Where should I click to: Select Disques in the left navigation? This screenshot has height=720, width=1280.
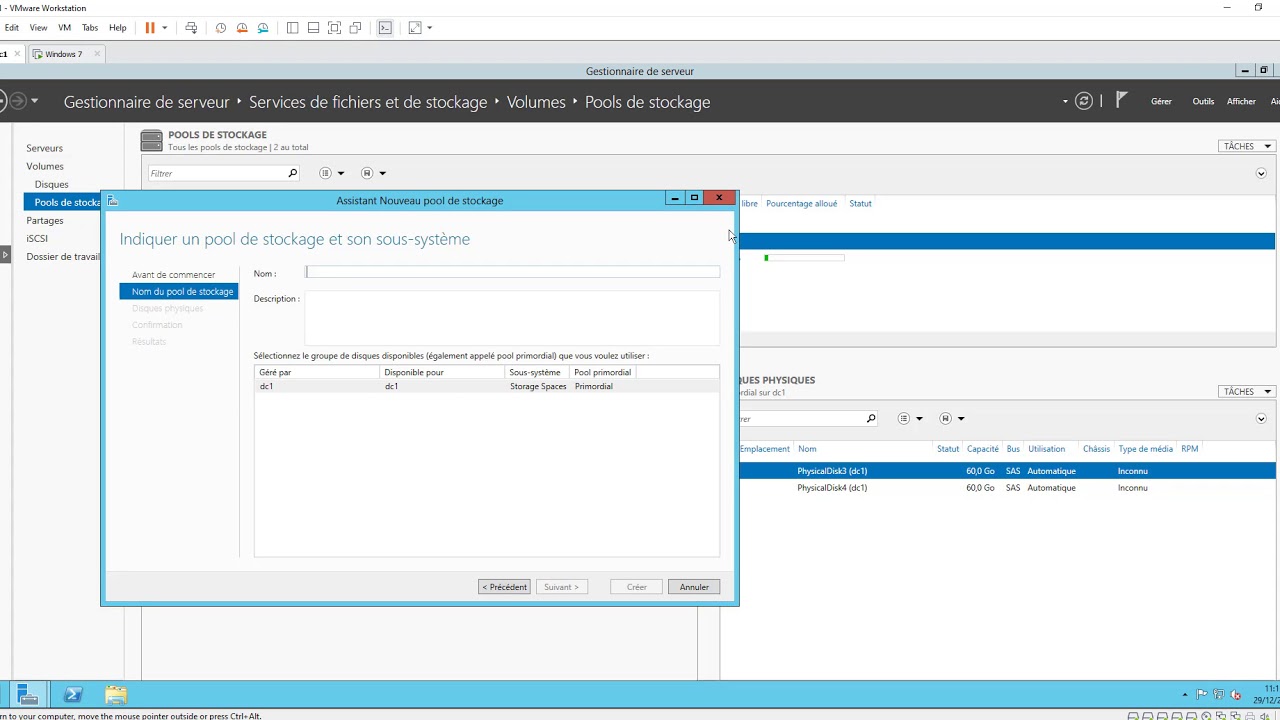pos(51,184)
